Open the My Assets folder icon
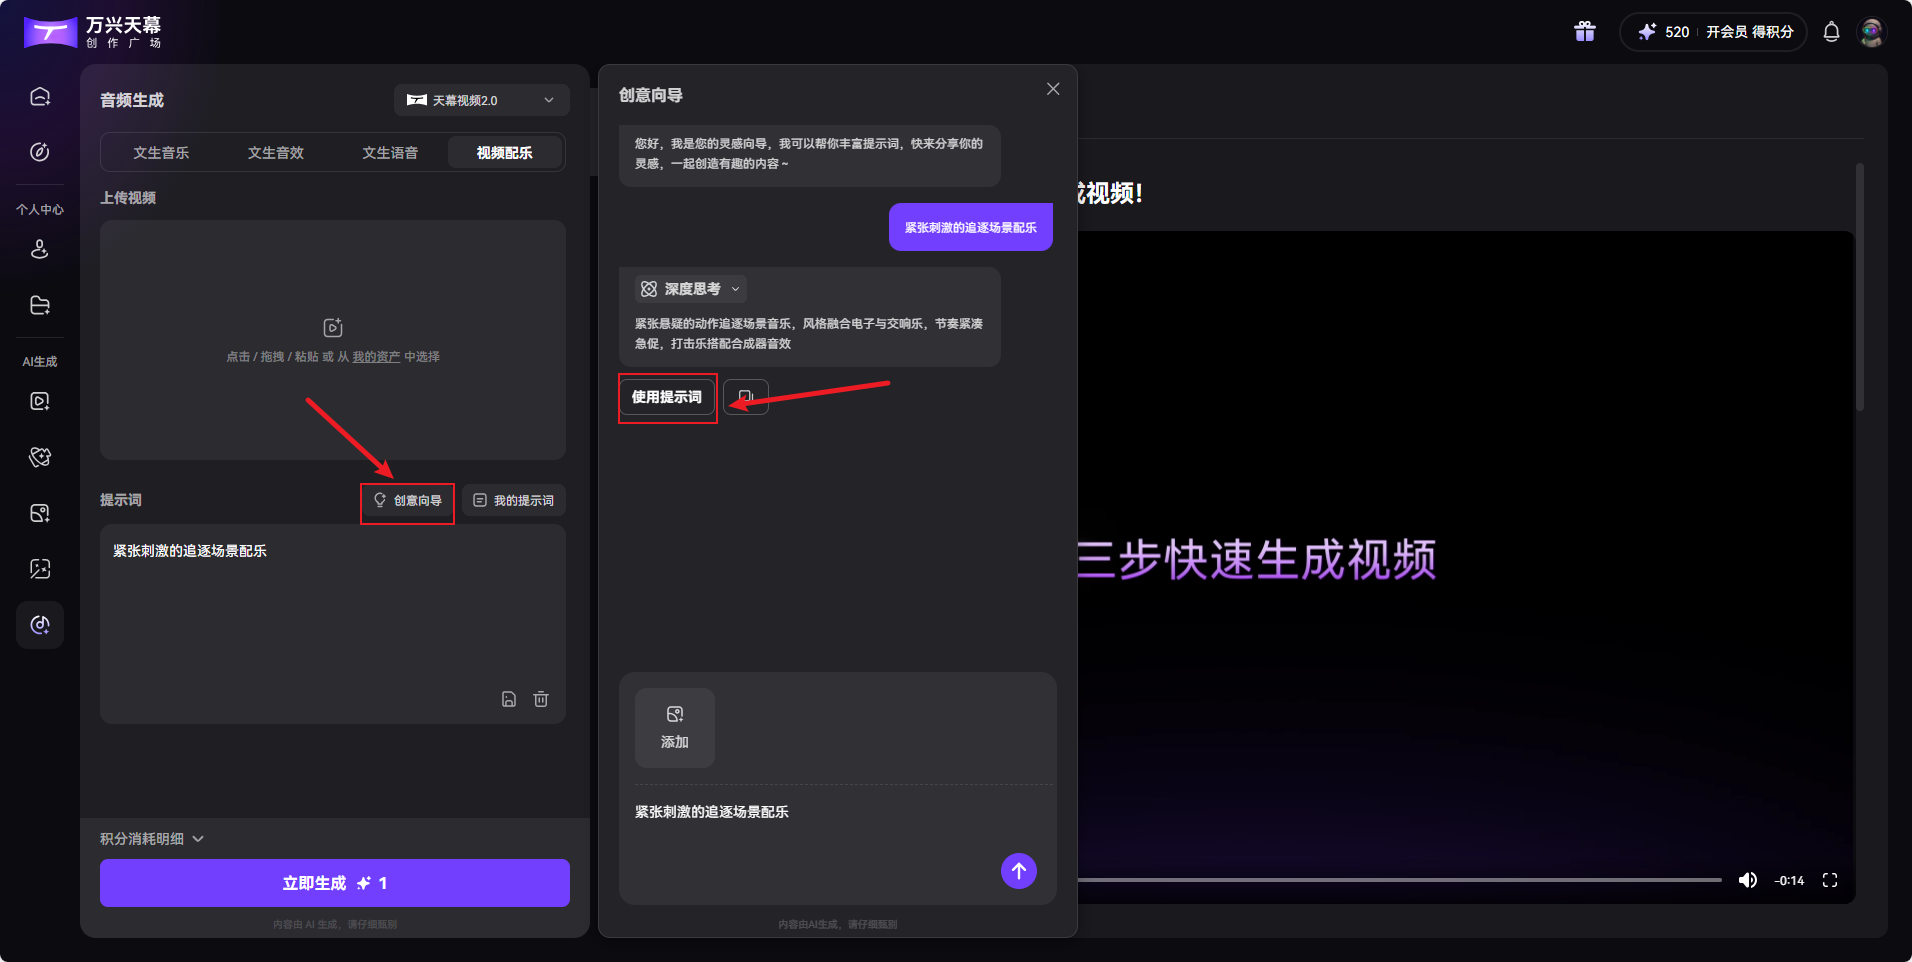Viewport: 1912px width, 962px height. tap(40, 305)
